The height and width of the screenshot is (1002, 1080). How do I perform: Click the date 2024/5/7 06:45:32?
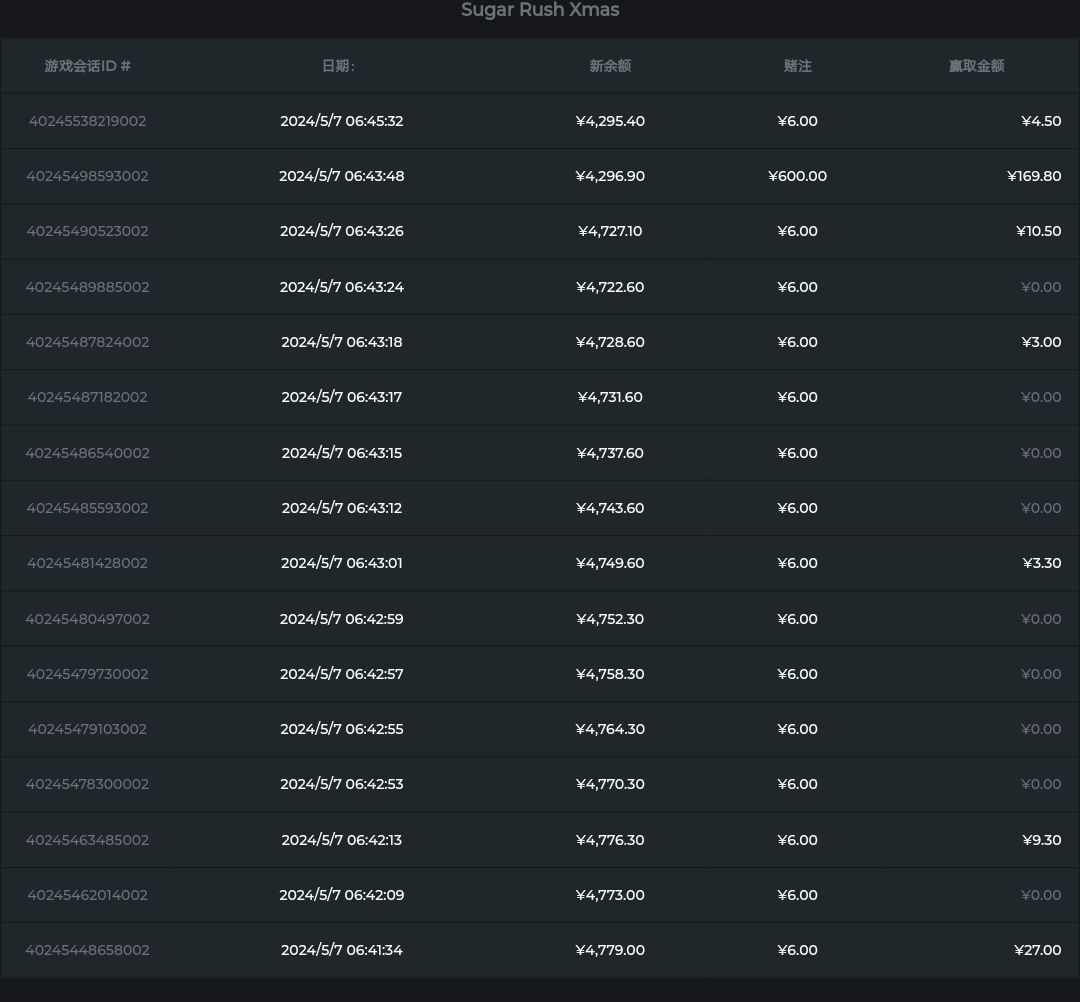342,121
